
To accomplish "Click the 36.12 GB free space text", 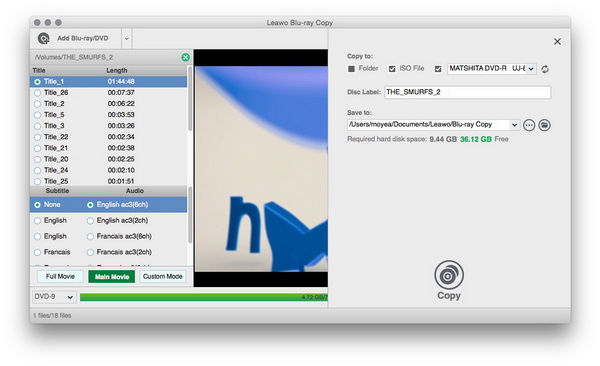I will (x=476, y=139).
